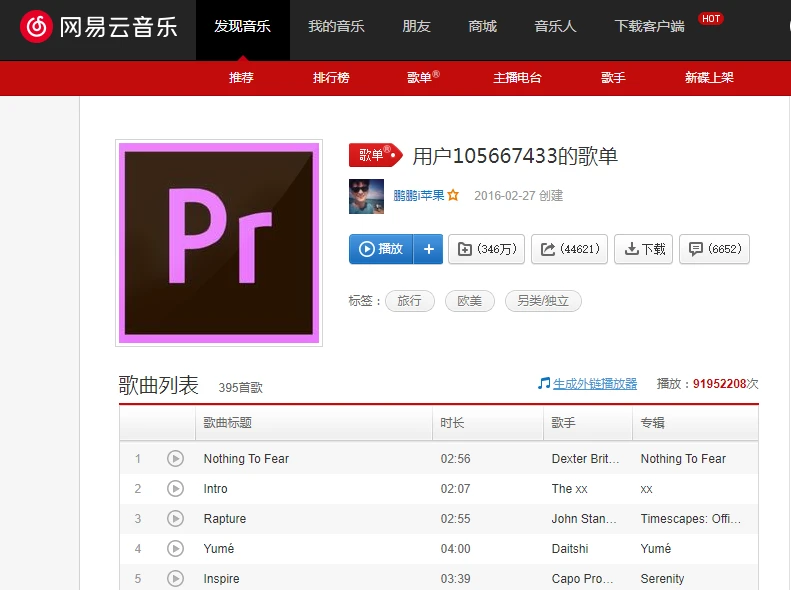Click the play count 91952208
The height and width of the screenshot is (590, 791).
(x=719, y=384)
